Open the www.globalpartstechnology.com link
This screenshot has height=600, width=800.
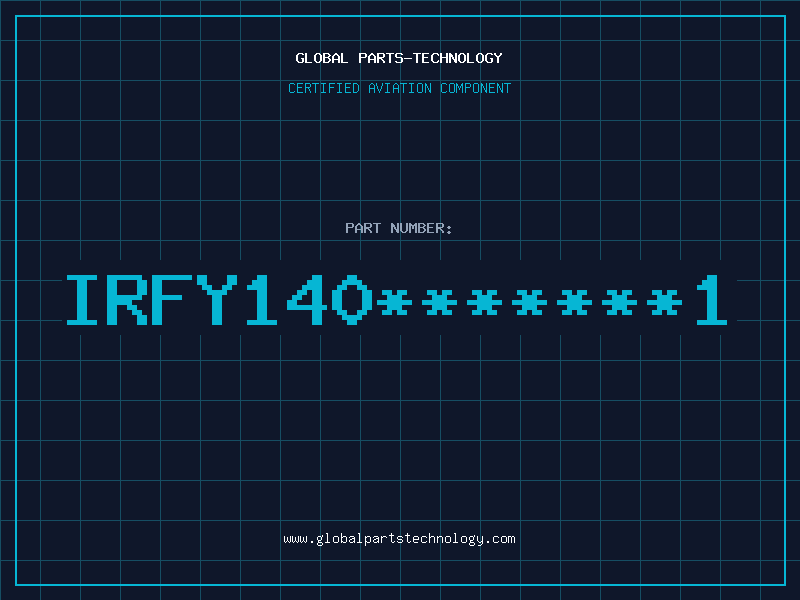pyautogui.click(x=399, y=539)
